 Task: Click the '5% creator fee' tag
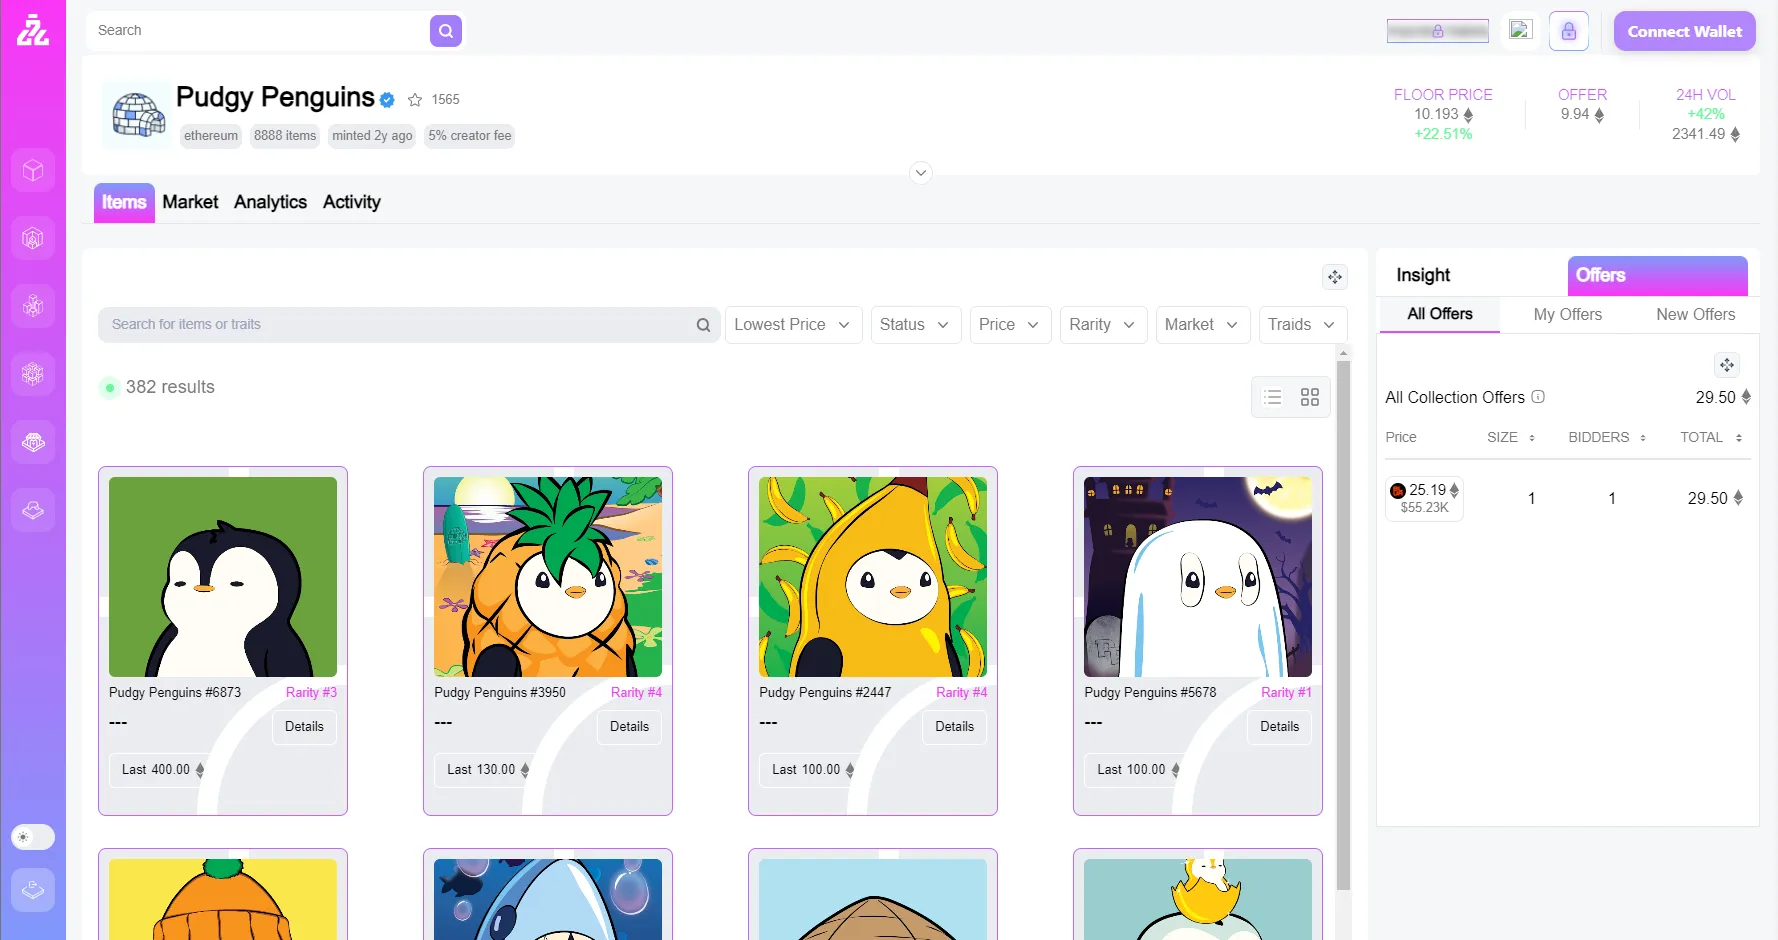pyautogui.click(x=470, y=136)
